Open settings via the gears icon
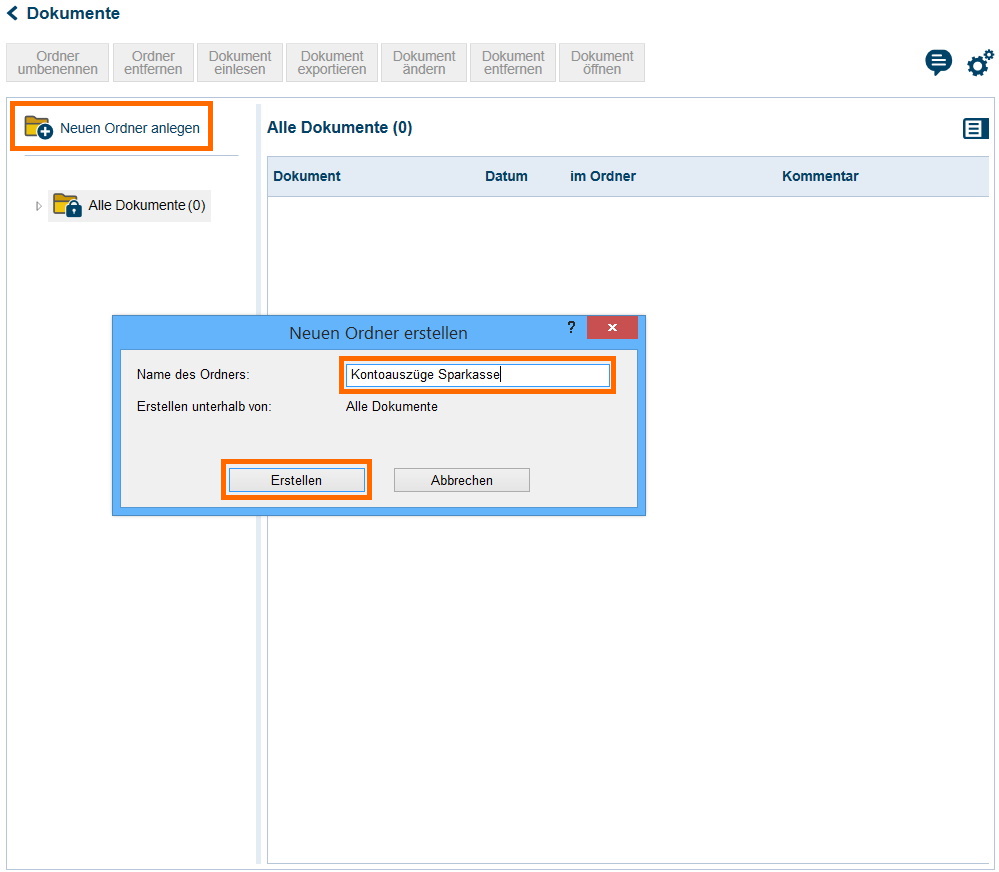Viewport: 999px width, 872px height. coord(979,63)
